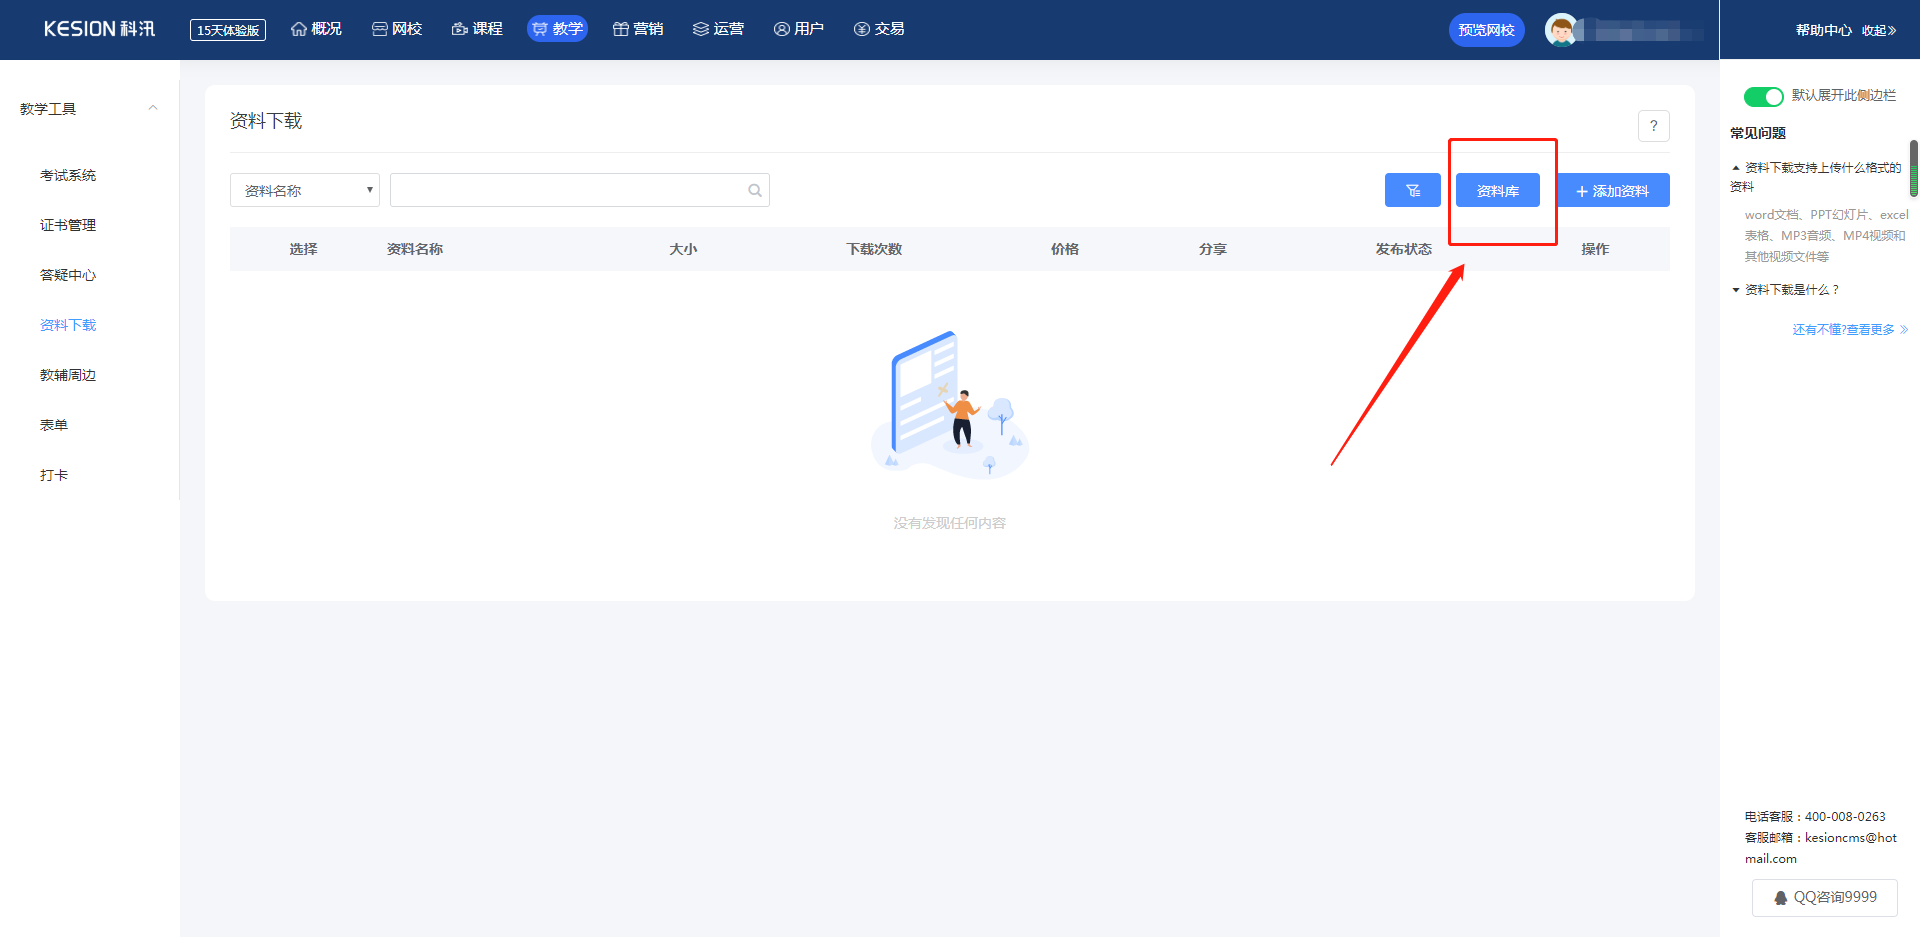Click the material search input field
Viewport: 1920px width, 937px height.
[x=580, y=190]
